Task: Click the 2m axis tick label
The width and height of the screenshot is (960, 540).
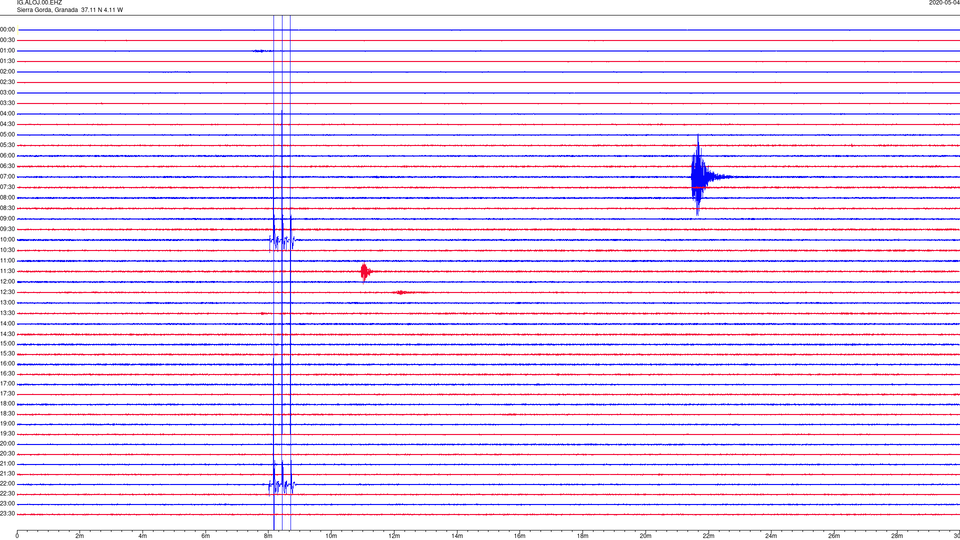Action: pyautogui.click(x=80, y=536)
